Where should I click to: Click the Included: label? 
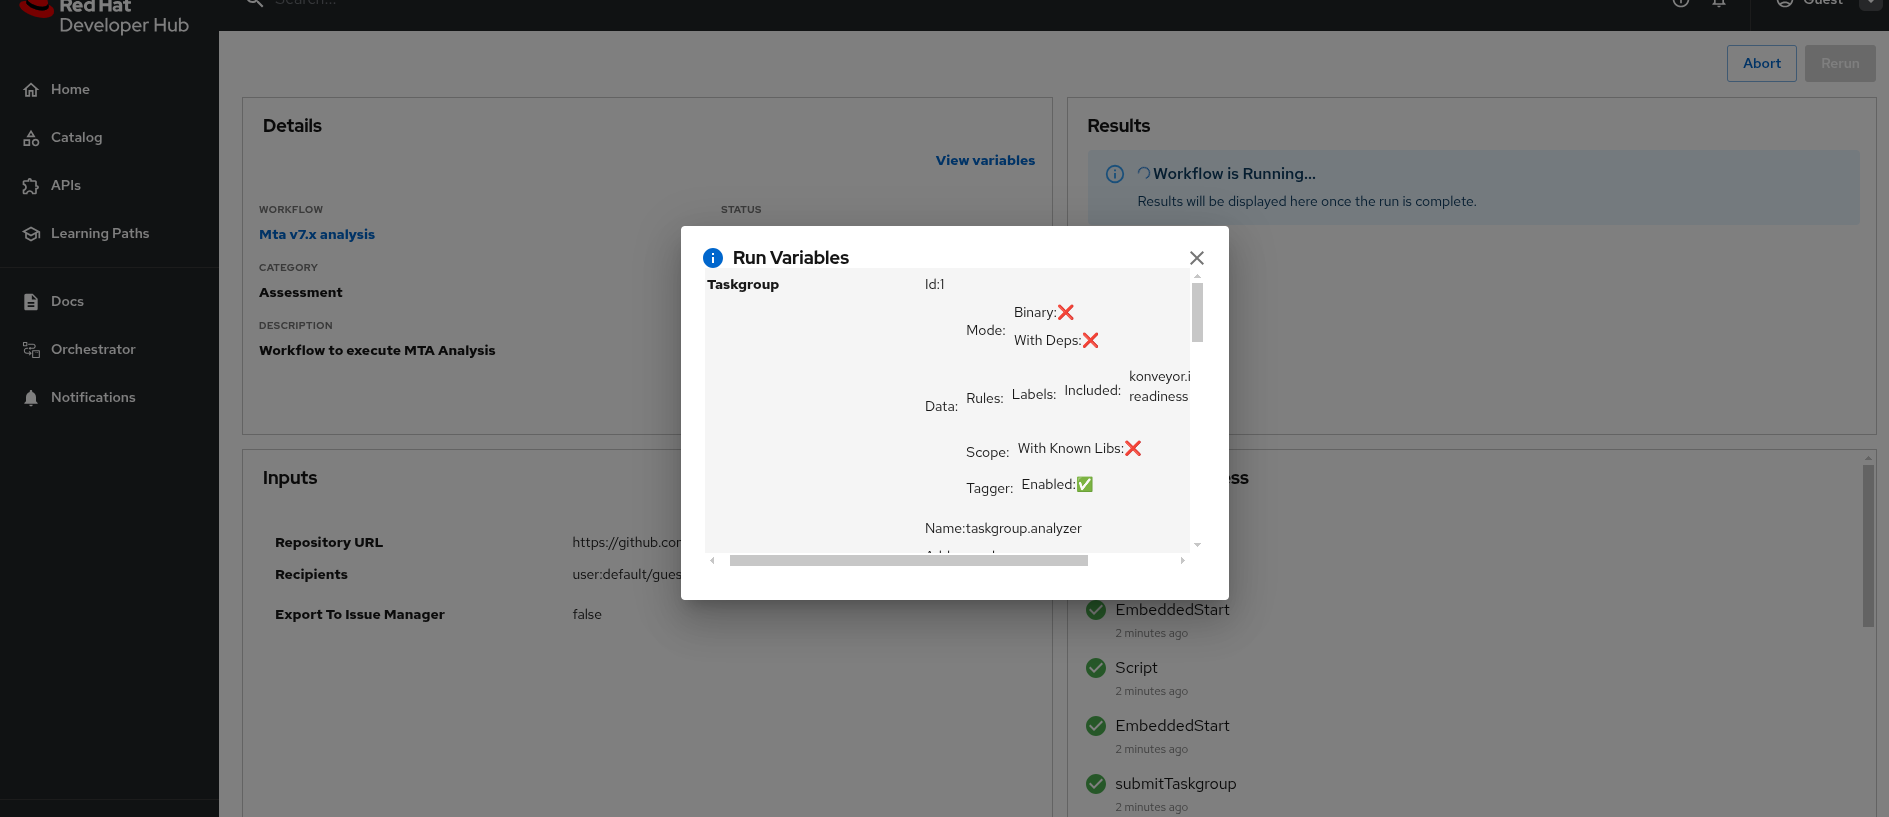click(x=1093, y=391)
